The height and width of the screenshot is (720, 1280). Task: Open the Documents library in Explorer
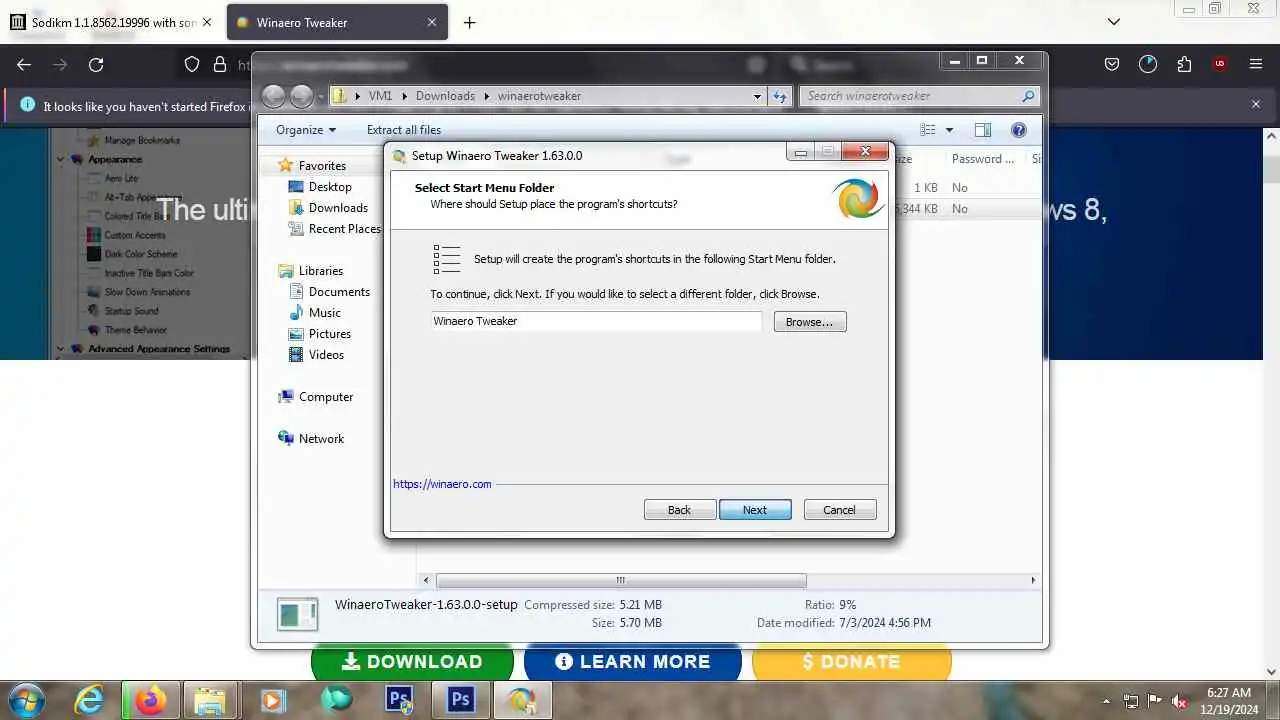click(x=339, y=292)
